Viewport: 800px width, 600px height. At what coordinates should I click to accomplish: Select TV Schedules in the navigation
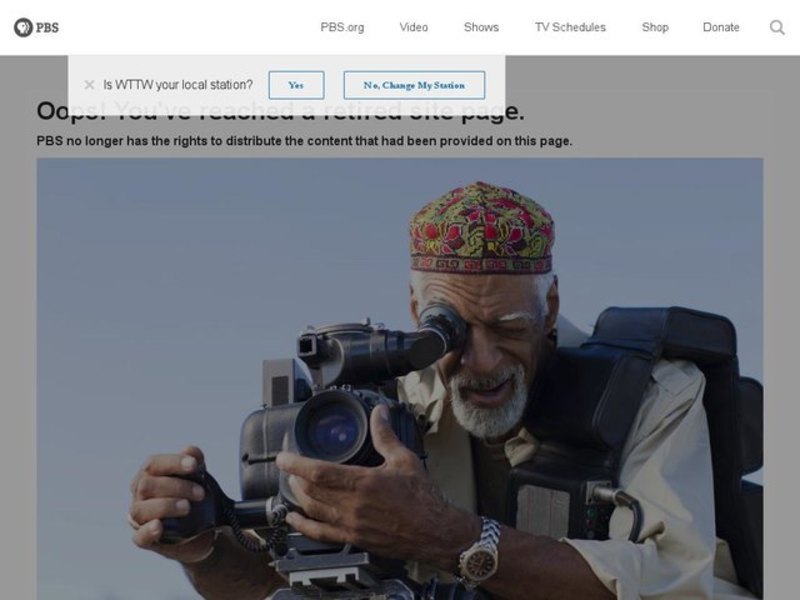tap(570, 27)
